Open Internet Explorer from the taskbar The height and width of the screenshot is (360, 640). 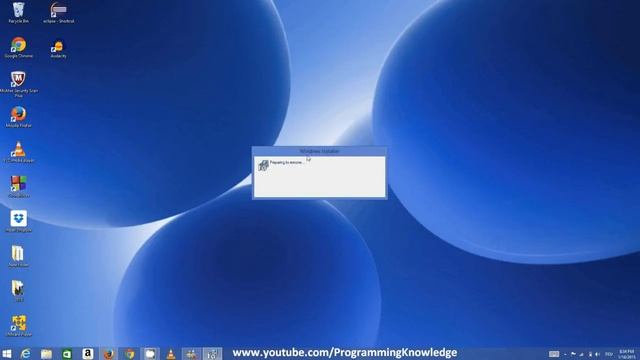pyautogui.click(x=26, y=354)
